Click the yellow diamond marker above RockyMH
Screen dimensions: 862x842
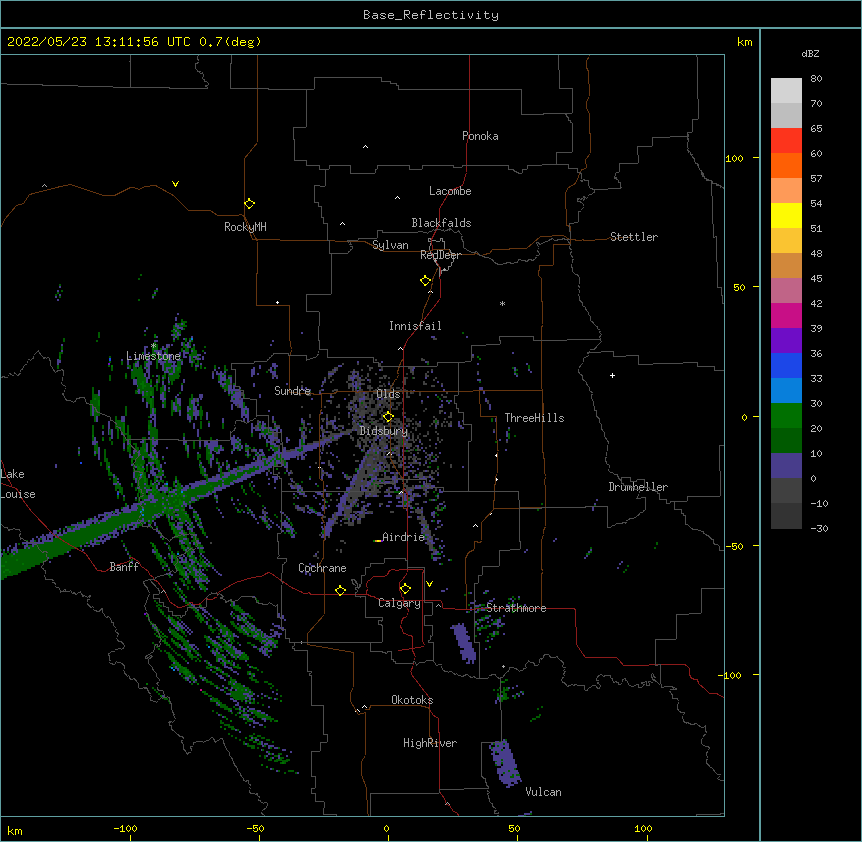tap(250, 204)
